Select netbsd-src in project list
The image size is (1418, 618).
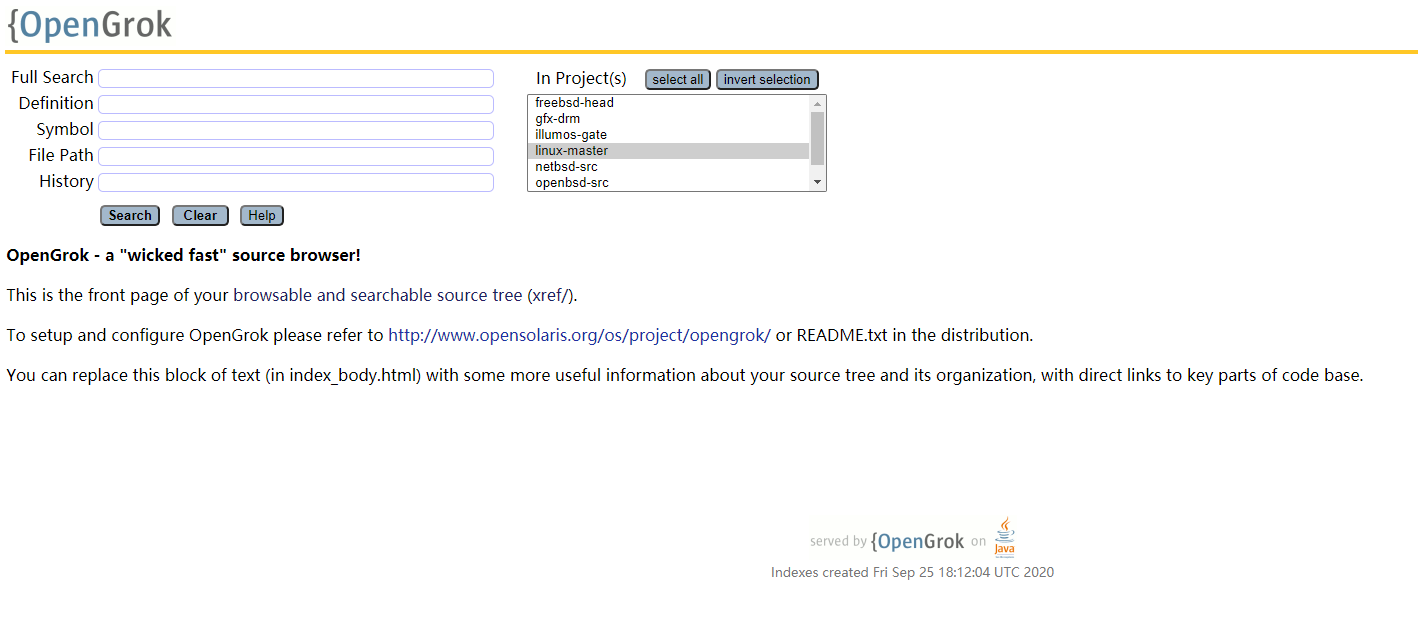[x=668, y=167]
